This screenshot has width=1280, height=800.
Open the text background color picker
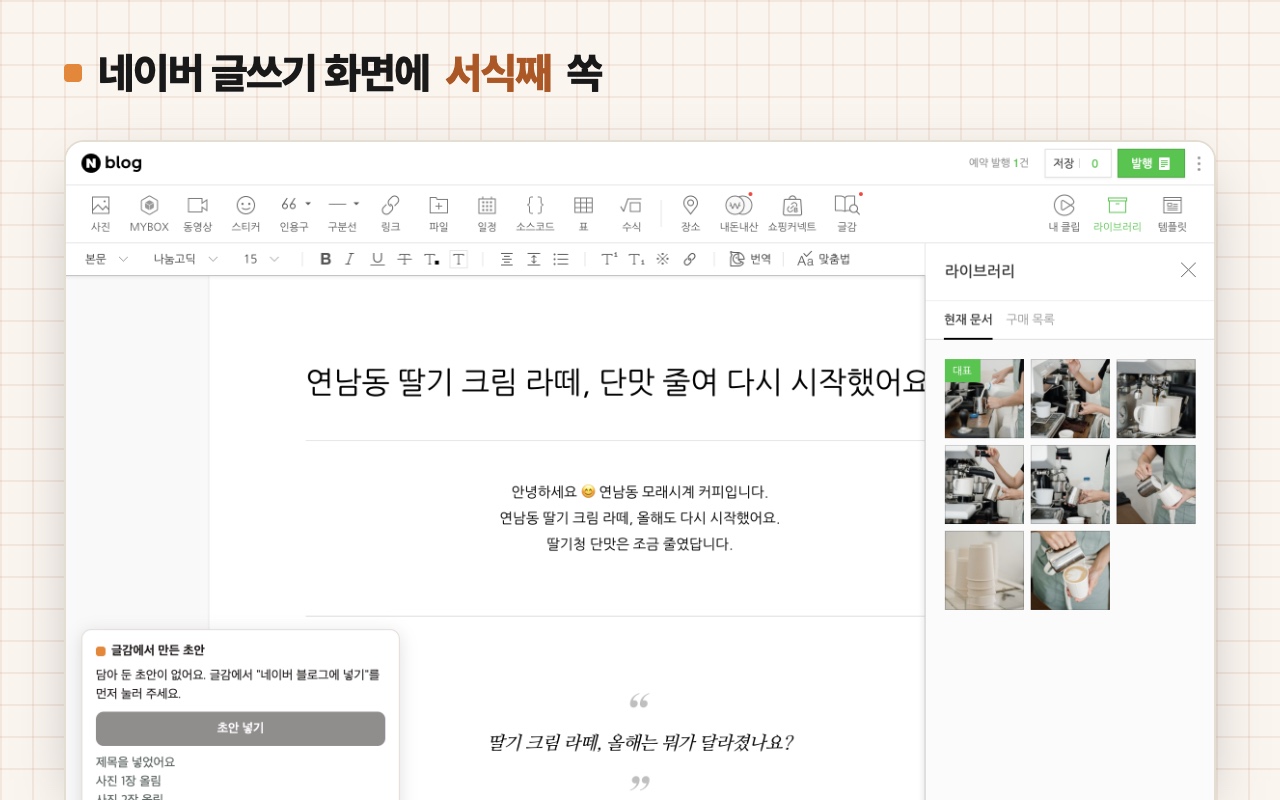458,259
